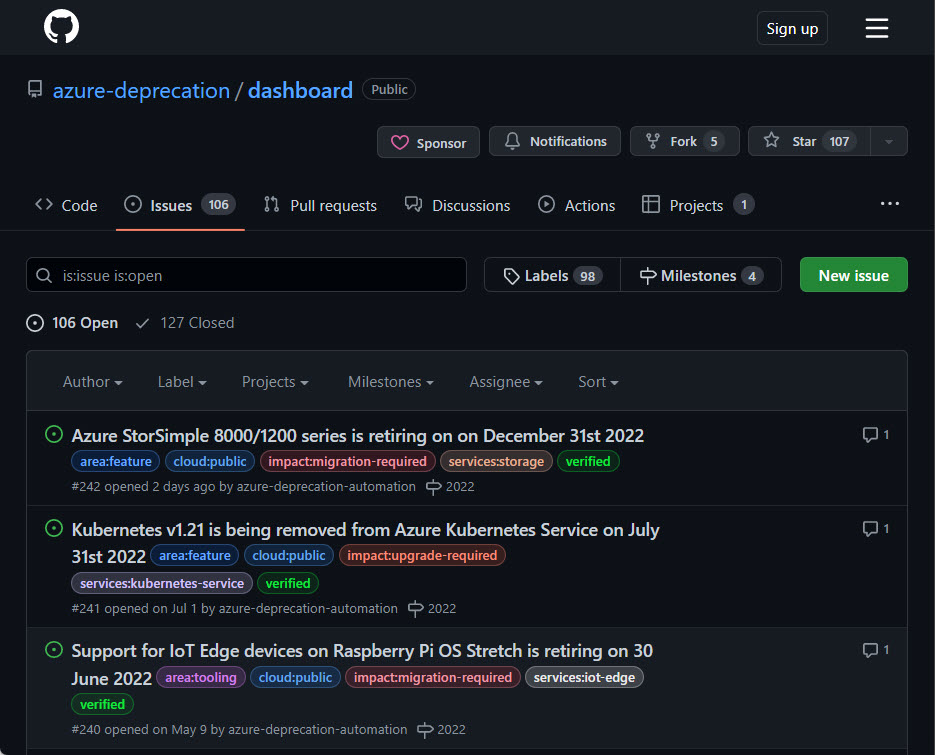The height and width of the screenshot is (755, 935).
Task: Select the Issues tab
Action: pos(180,205)
